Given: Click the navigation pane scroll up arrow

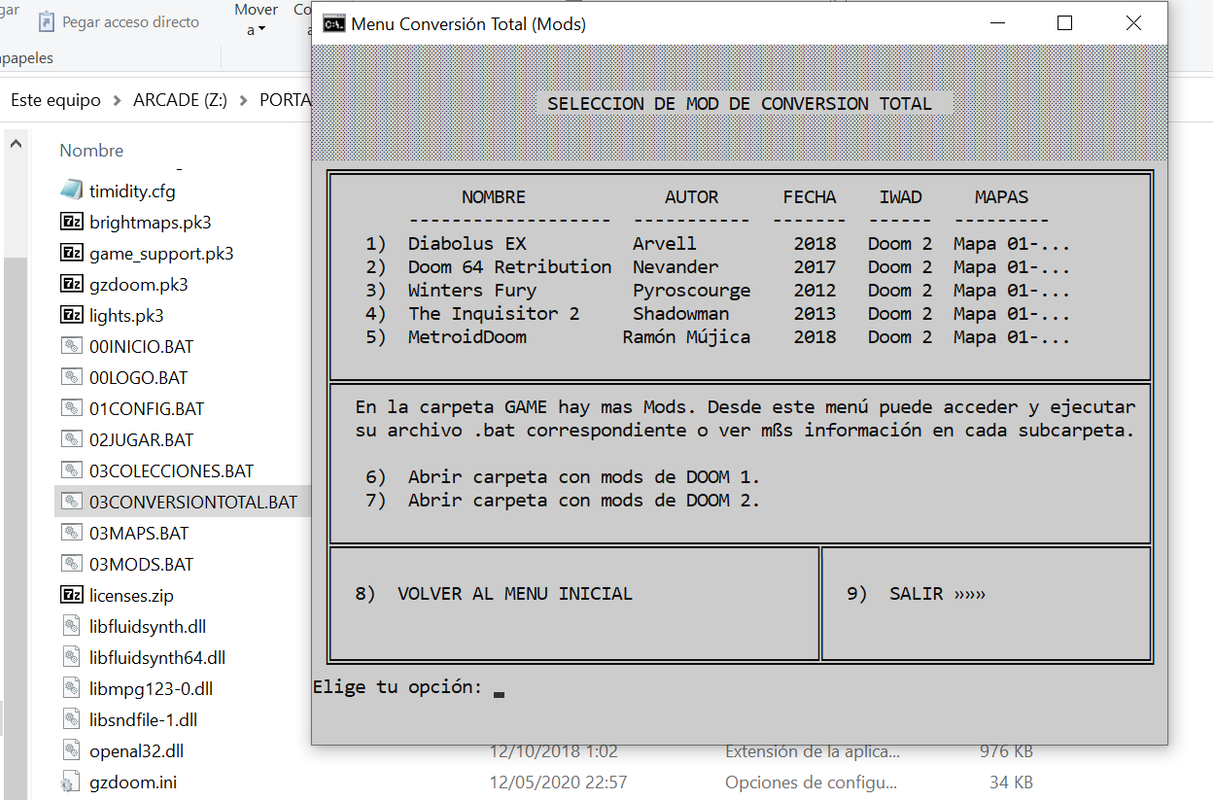Looking at the screenshot, I should click(x=15, y=143).
